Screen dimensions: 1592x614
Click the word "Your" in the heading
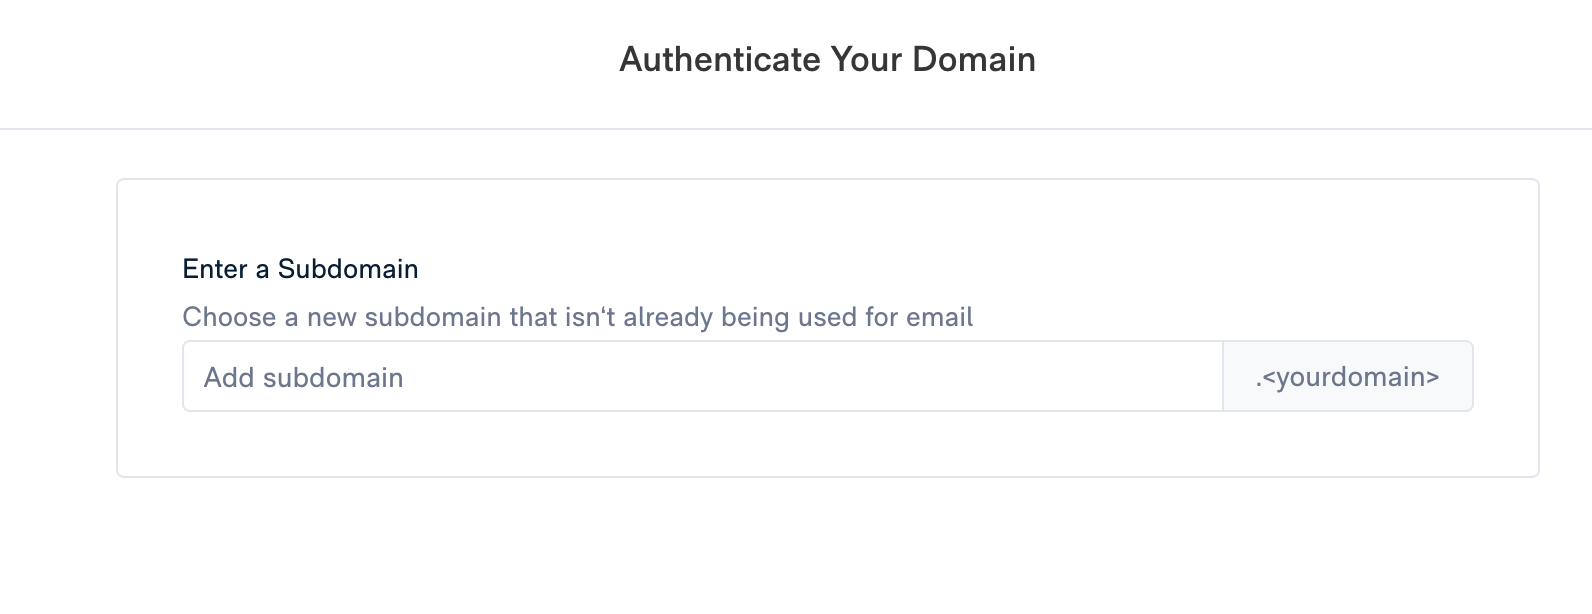pos(866,60)
